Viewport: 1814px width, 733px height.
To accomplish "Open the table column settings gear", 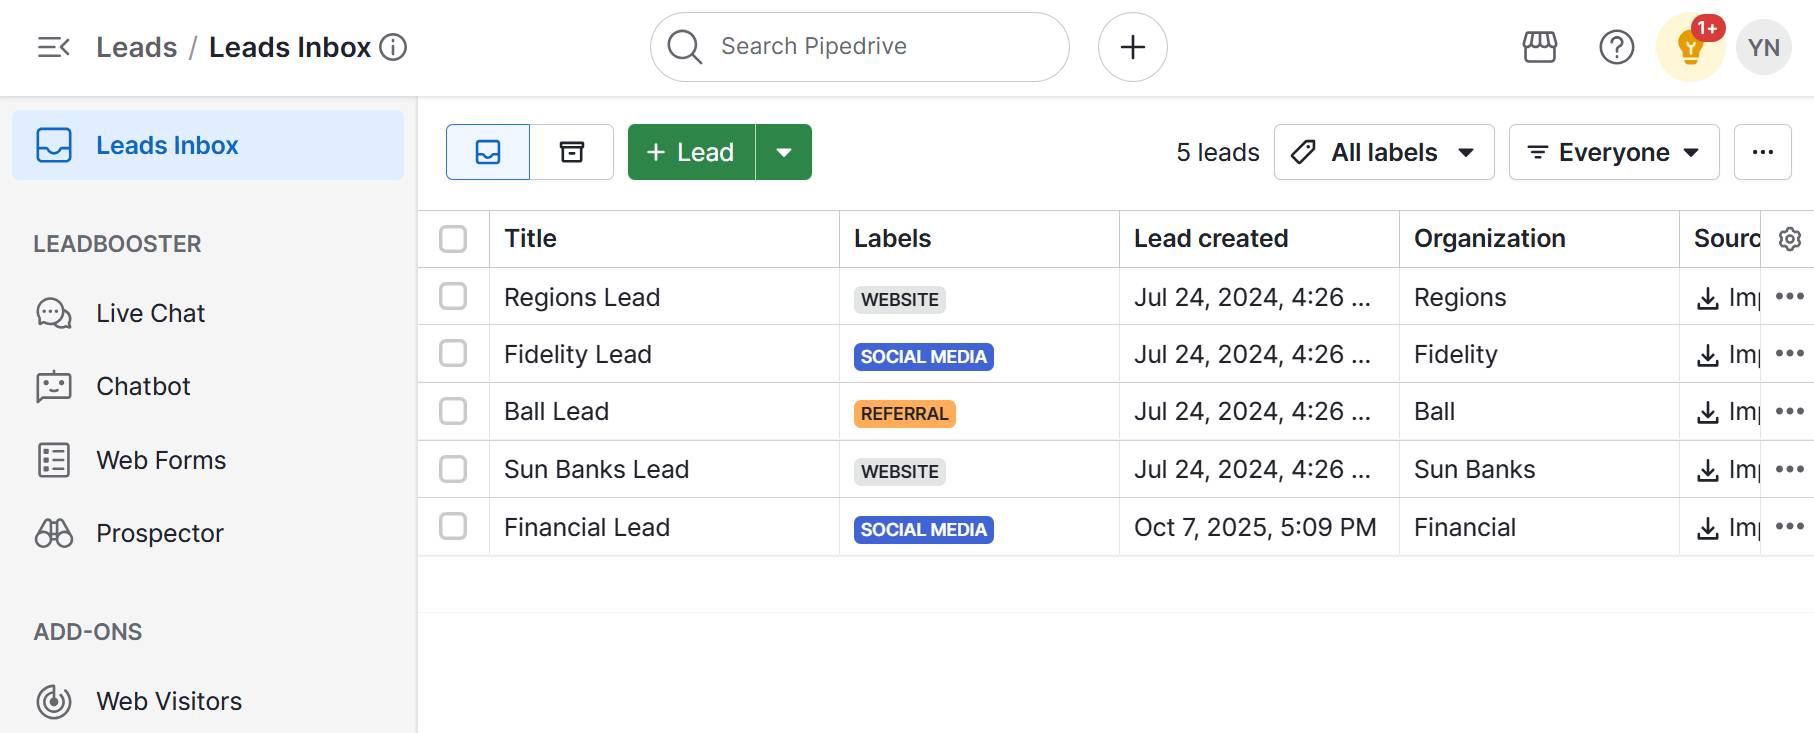I will pyautogui.click(x=1790, y=239).
